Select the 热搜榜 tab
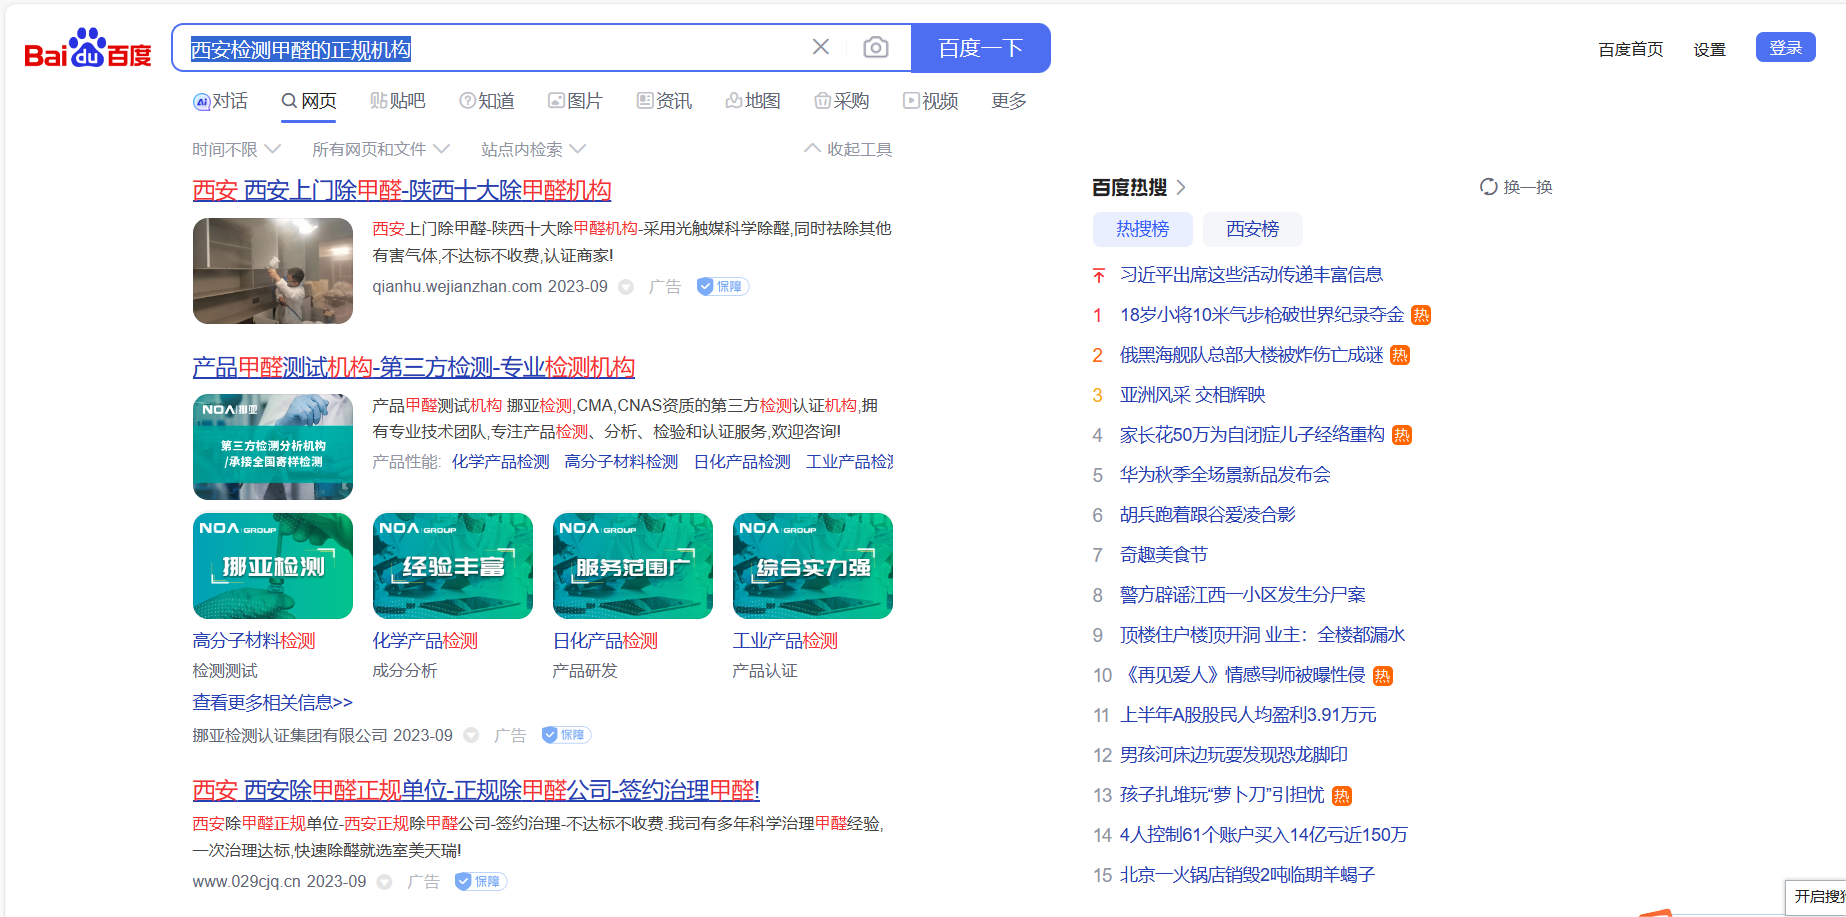 1143,229
